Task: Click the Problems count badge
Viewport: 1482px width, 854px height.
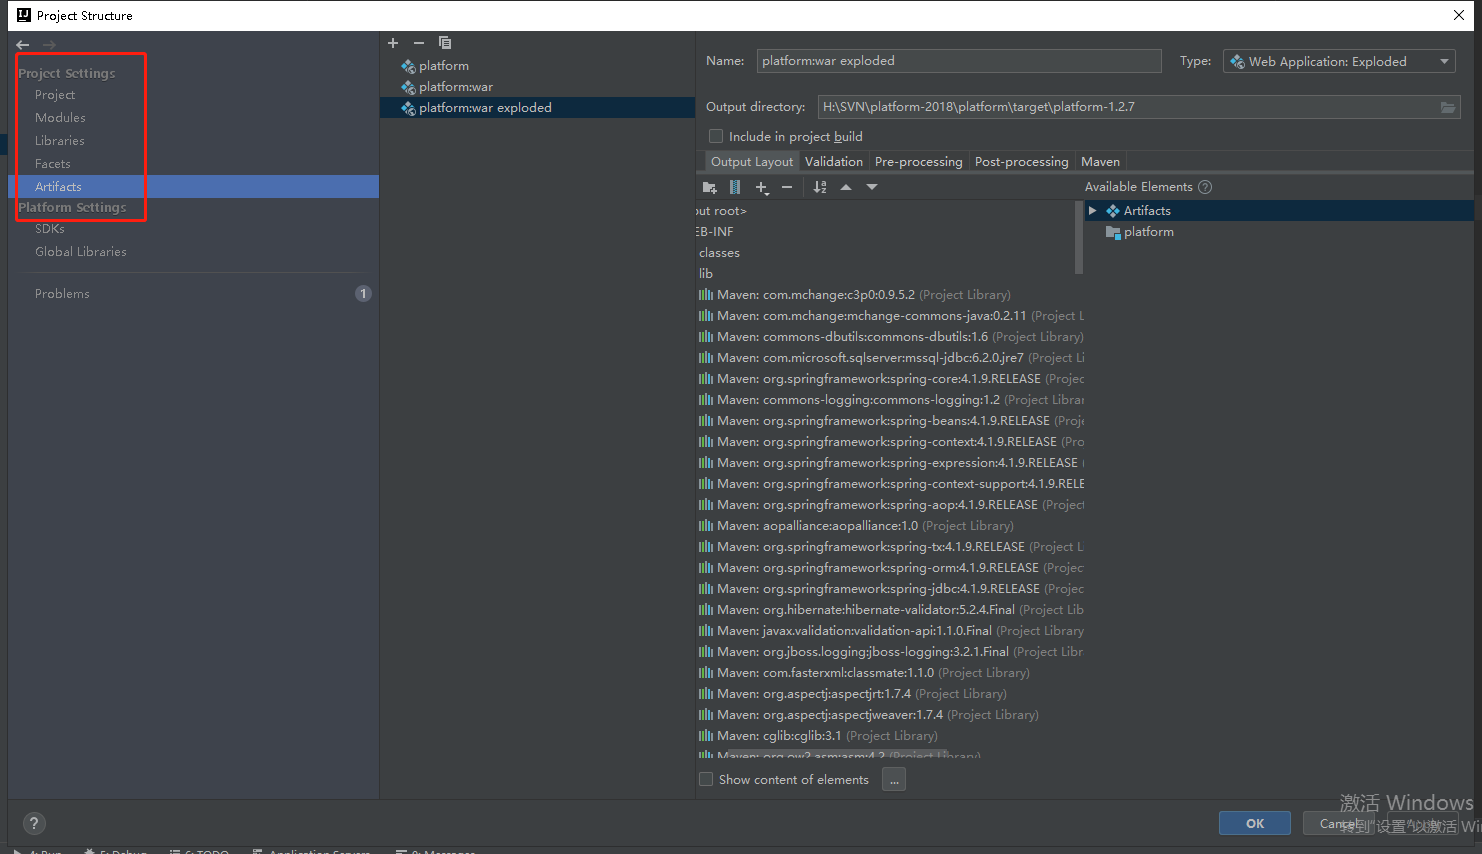Action: [363, 294]
